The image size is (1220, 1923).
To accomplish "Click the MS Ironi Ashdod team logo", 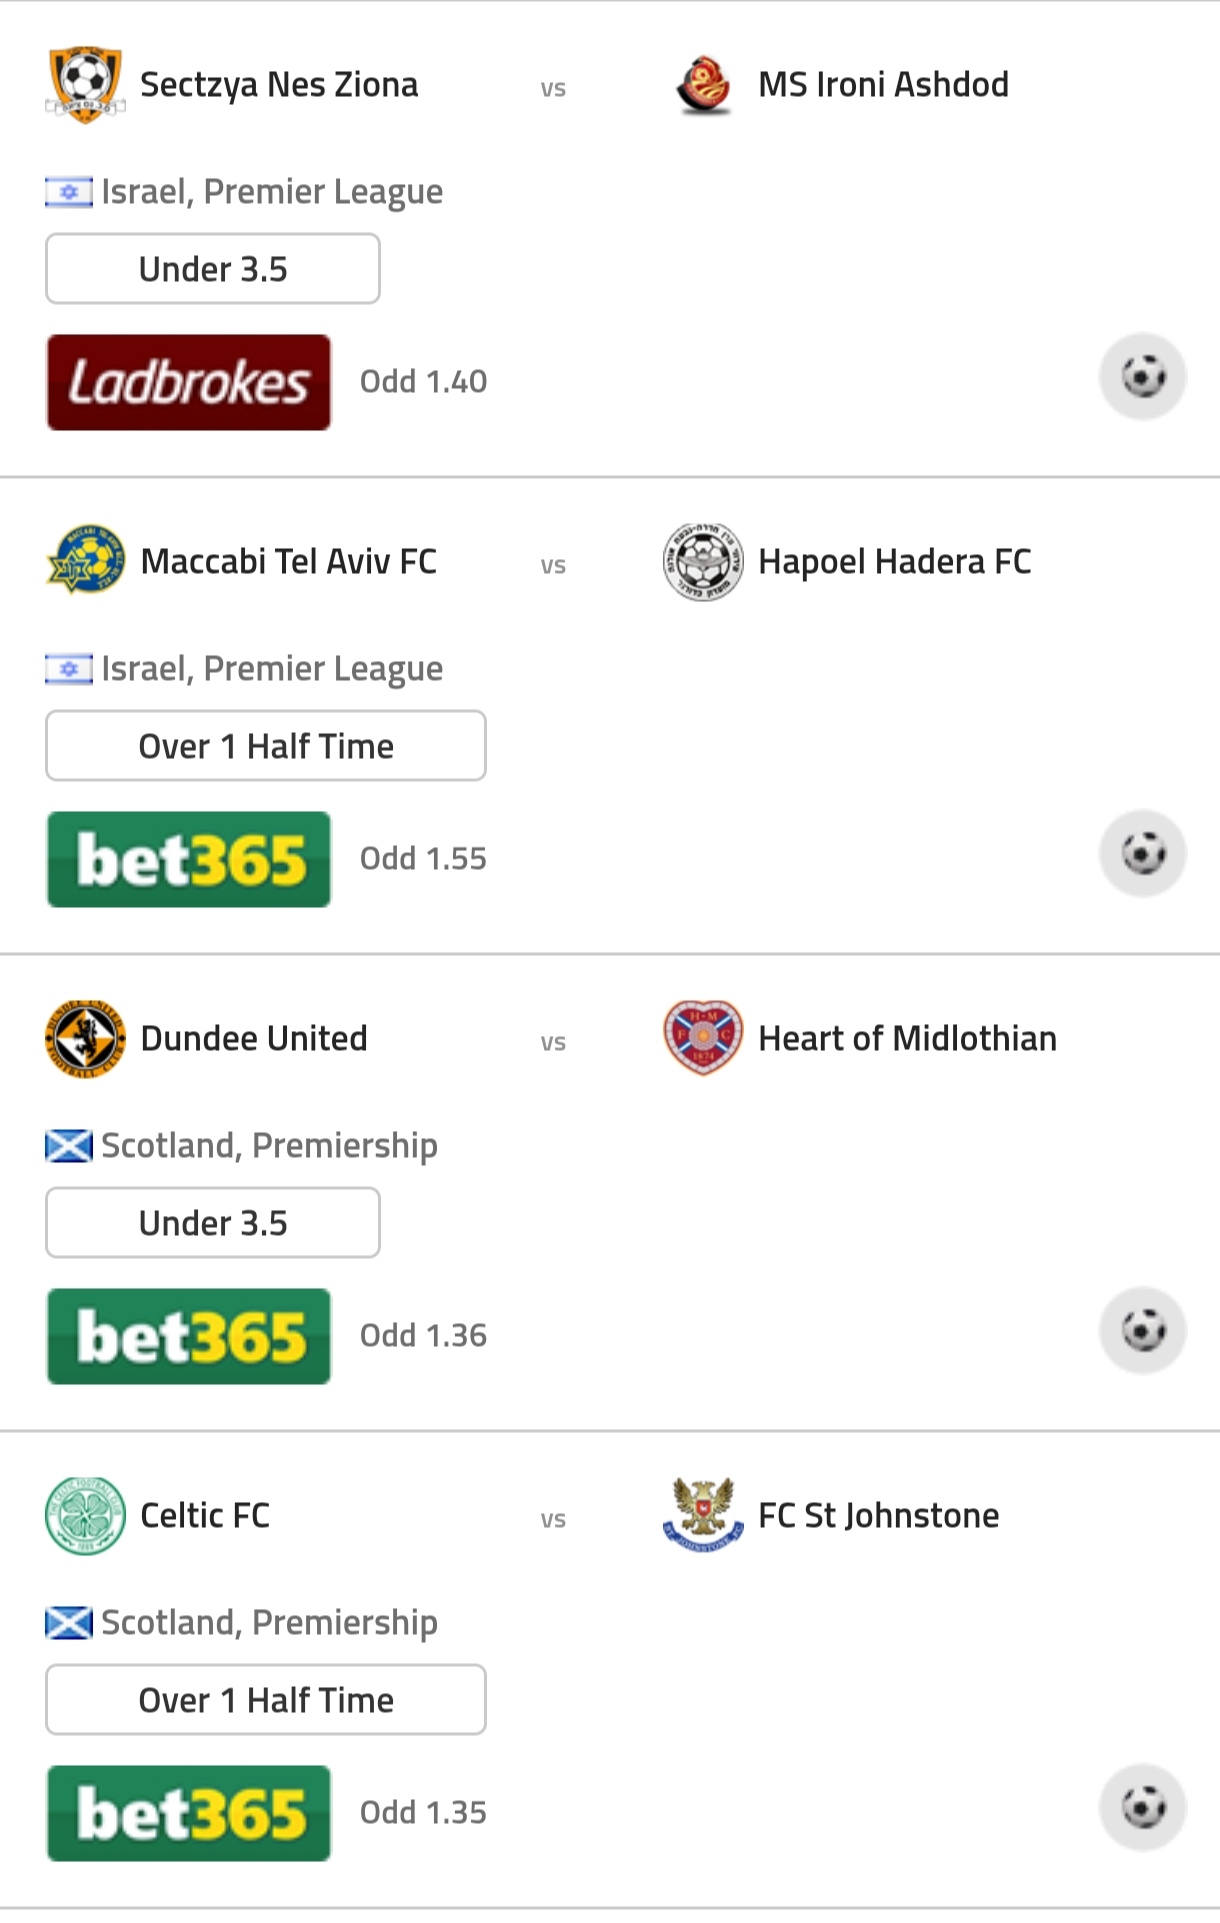I will click(x=703, y=85).
